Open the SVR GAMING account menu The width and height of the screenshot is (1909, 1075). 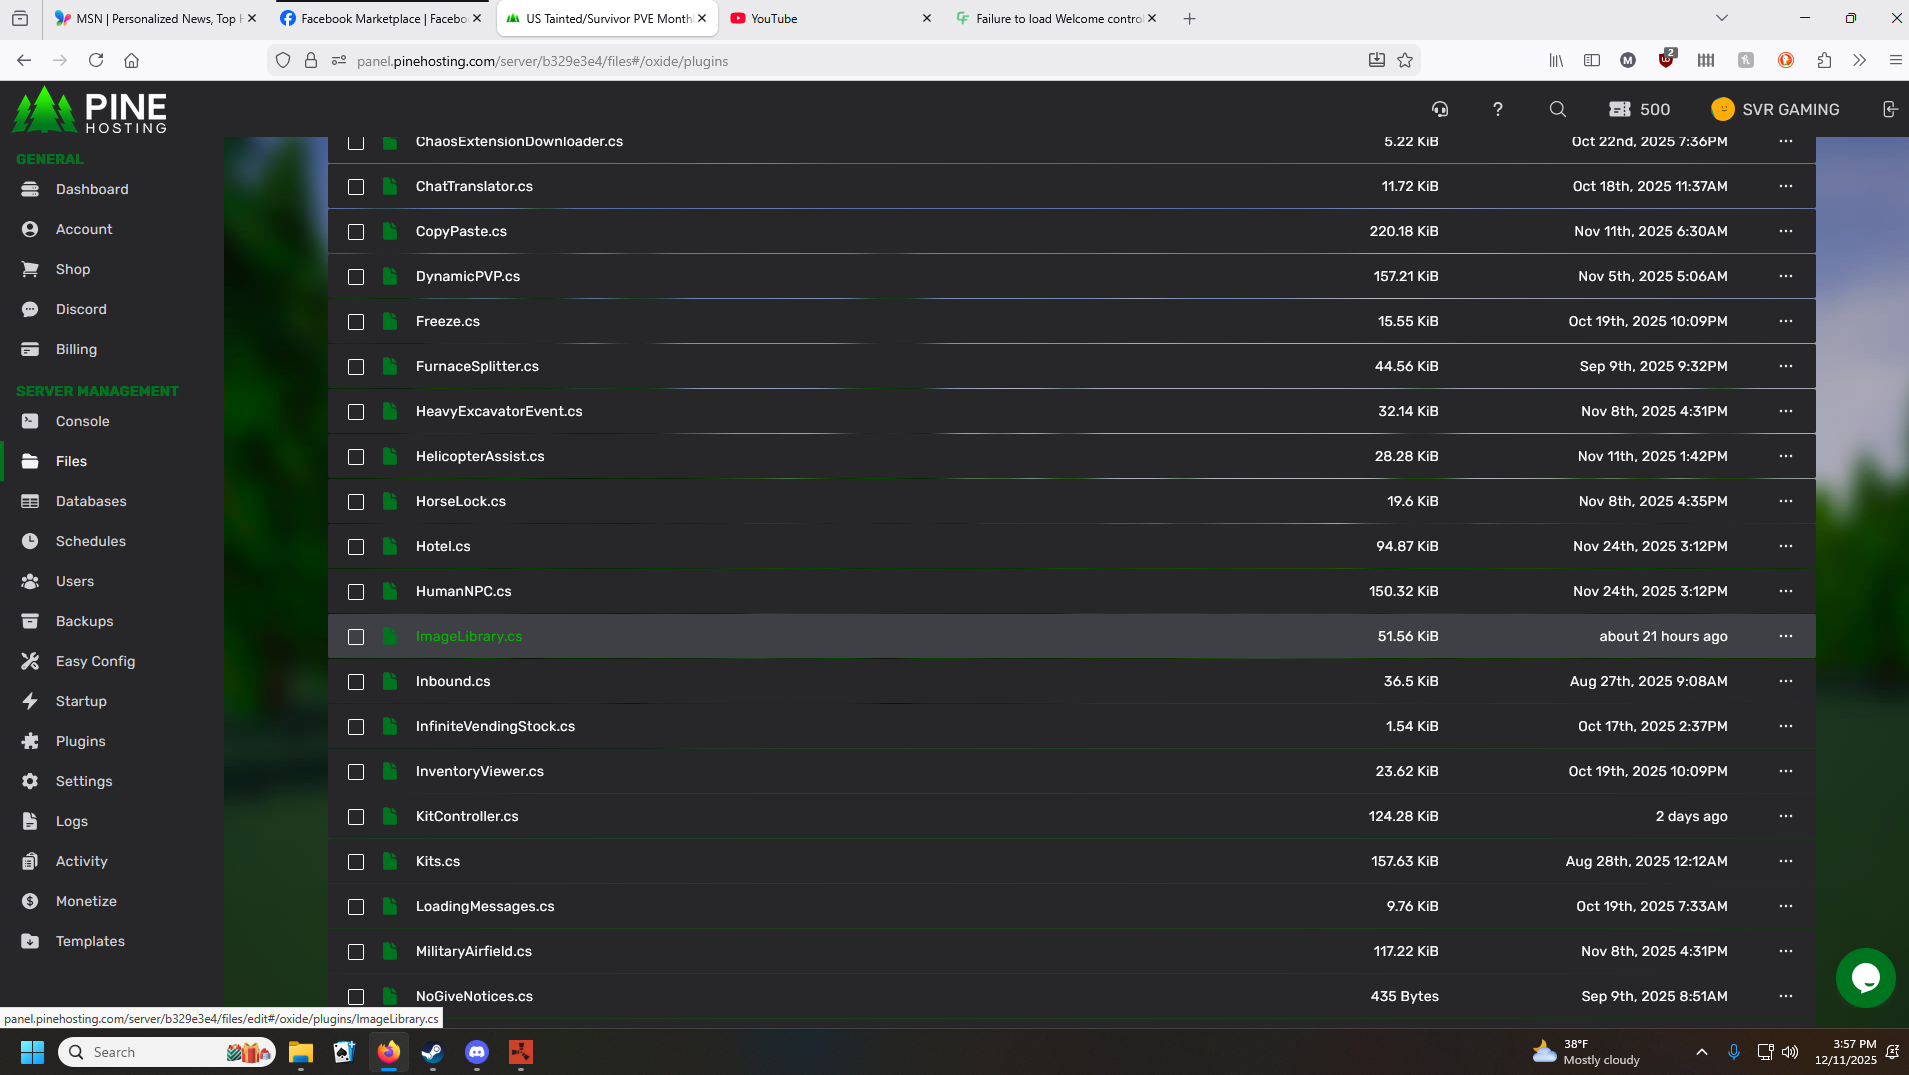(1776, 109)
